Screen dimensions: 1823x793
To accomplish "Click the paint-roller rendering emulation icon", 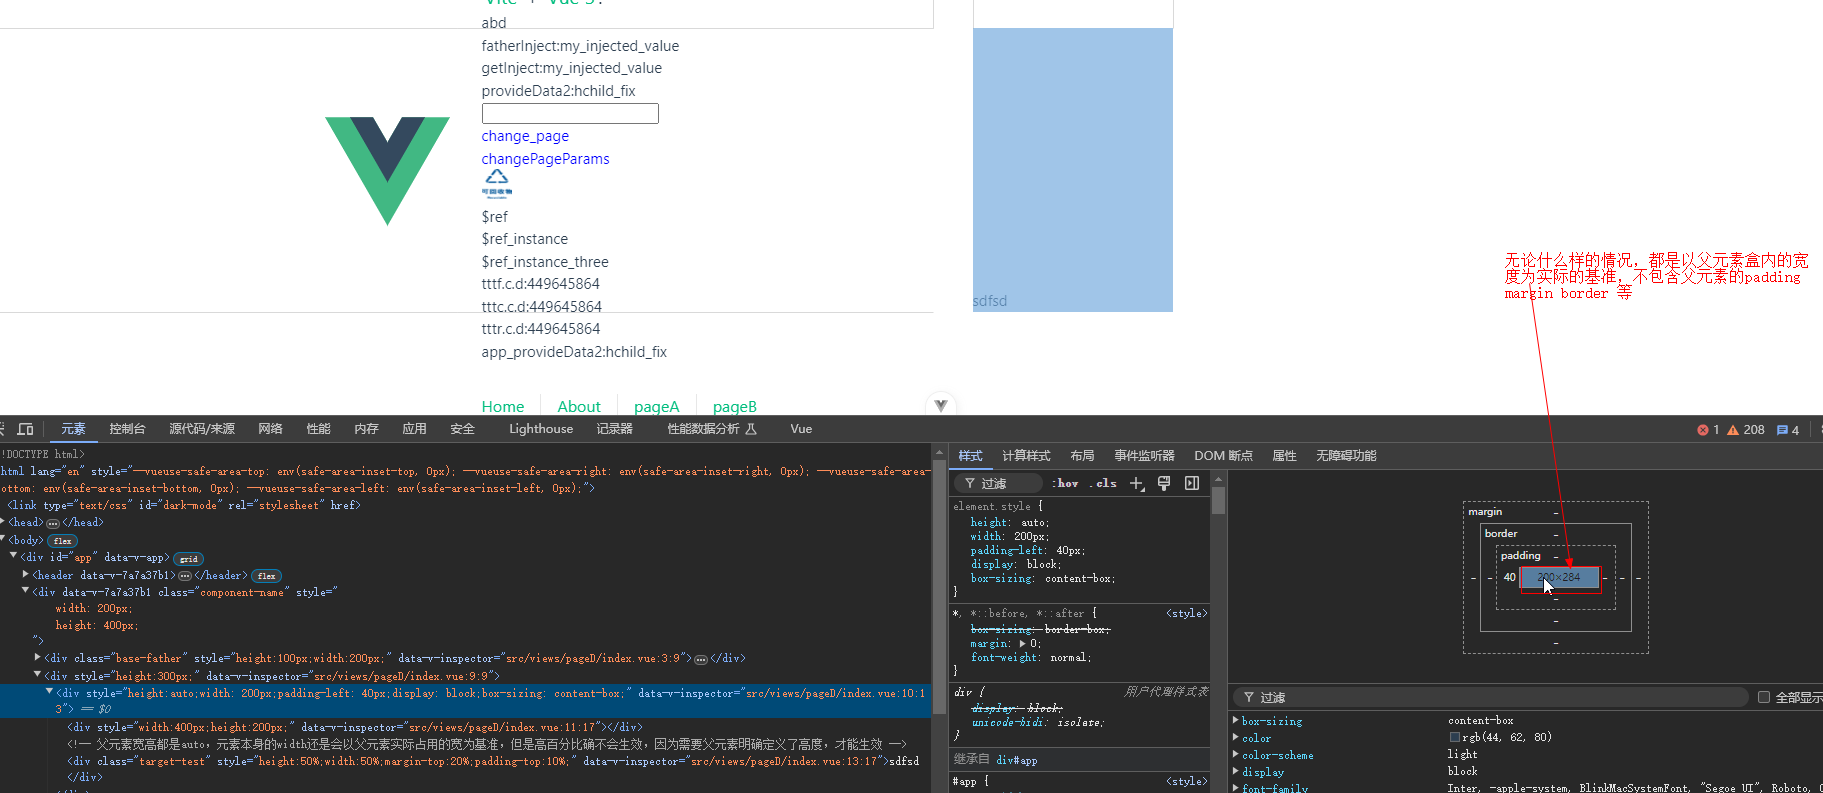I will (x=1164, y=483).
